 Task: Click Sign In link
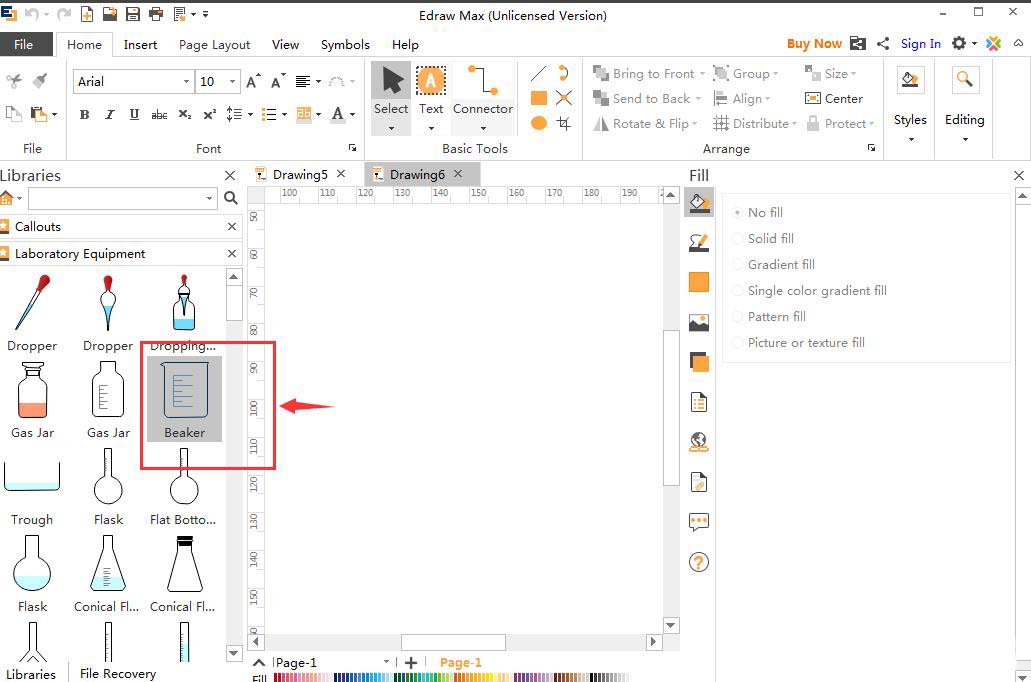click(920, 44)
